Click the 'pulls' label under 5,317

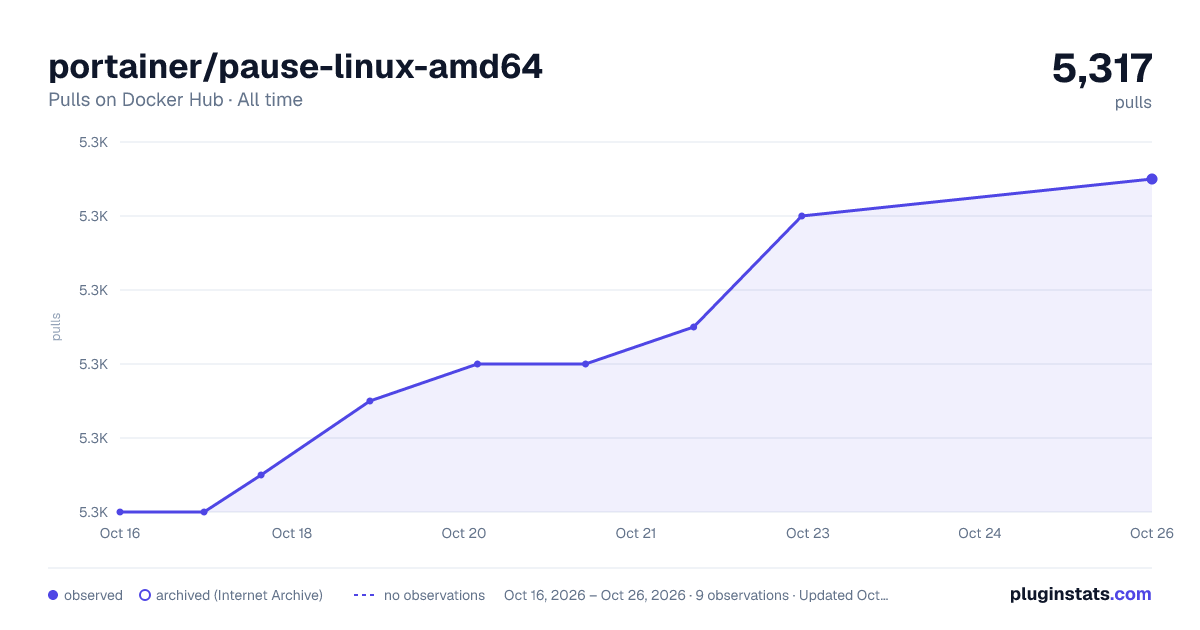1133,103
